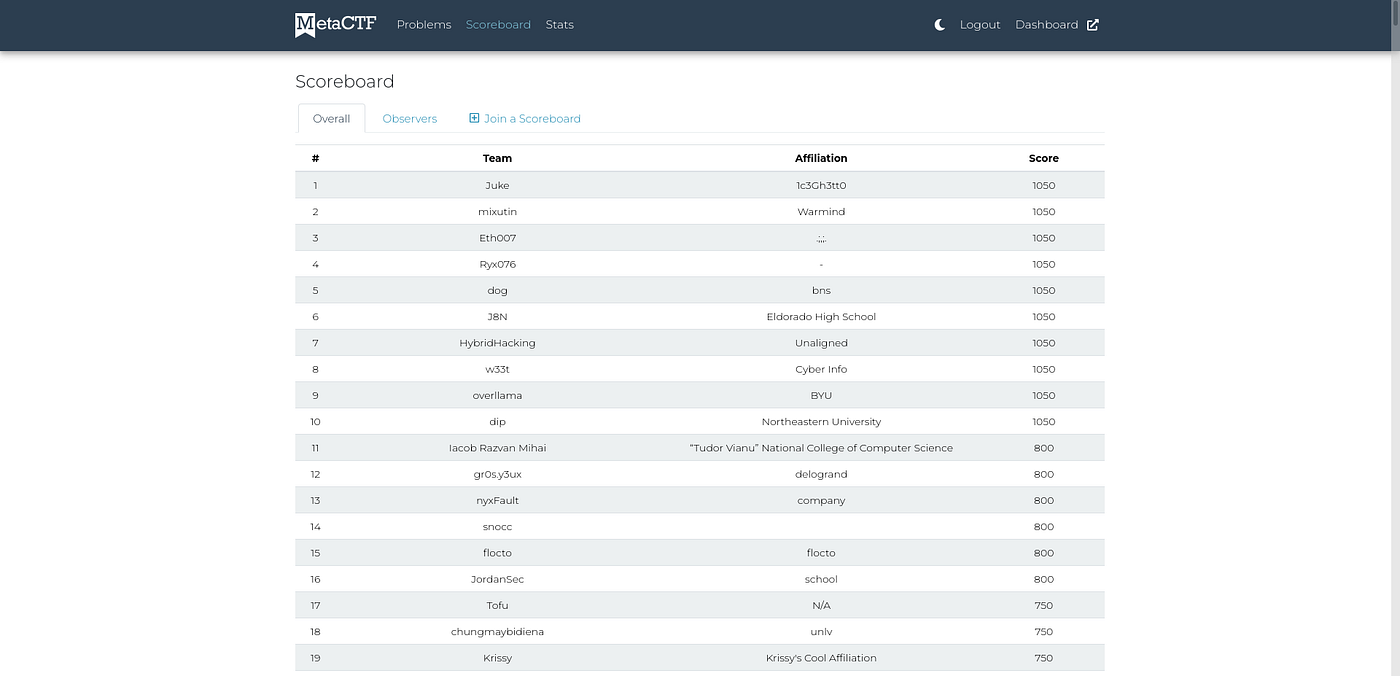This screenshot has height=676, width=1400.
Task: Select team name w33t
Action: pyautogui.click(x=497, y=369)
